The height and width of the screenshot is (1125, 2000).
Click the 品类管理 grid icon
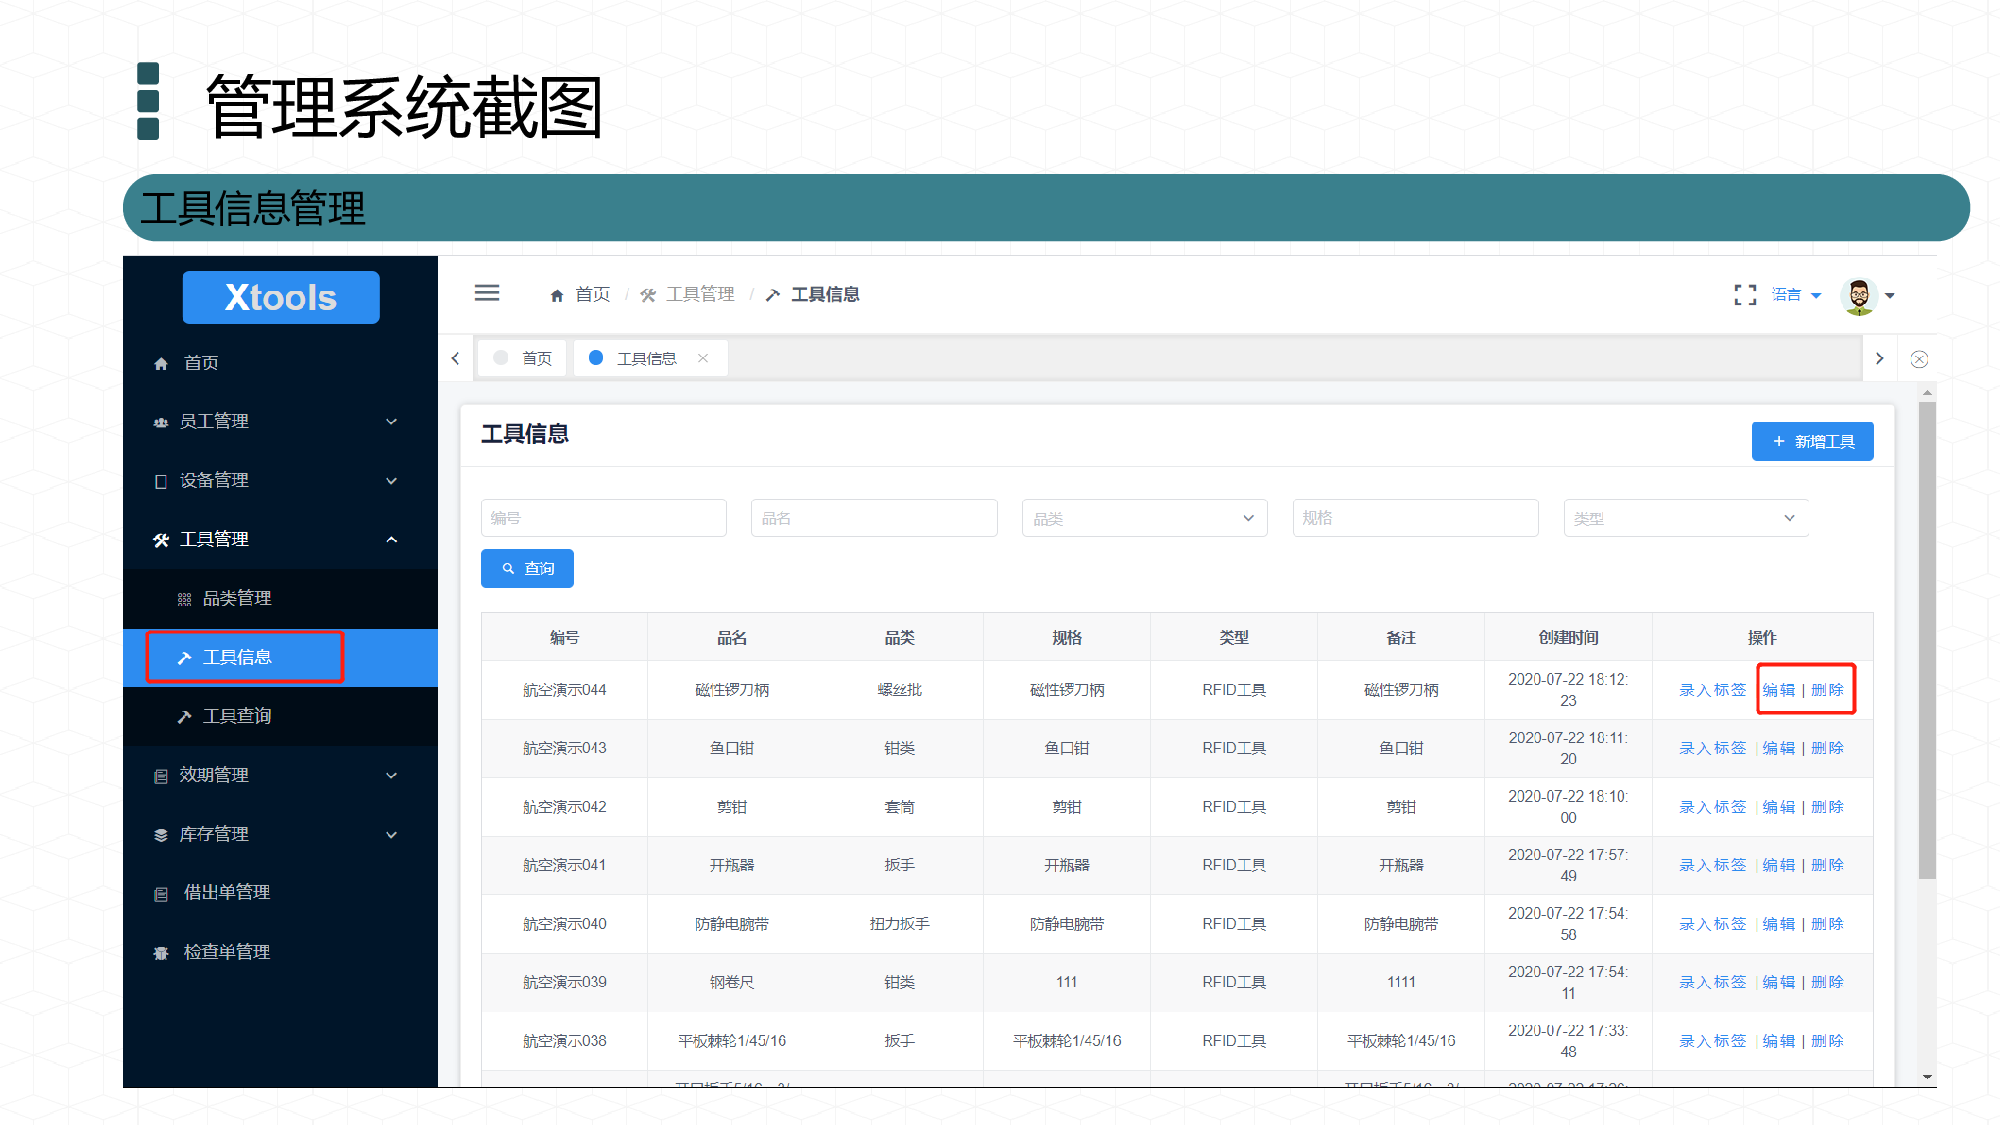click(184, 599)
